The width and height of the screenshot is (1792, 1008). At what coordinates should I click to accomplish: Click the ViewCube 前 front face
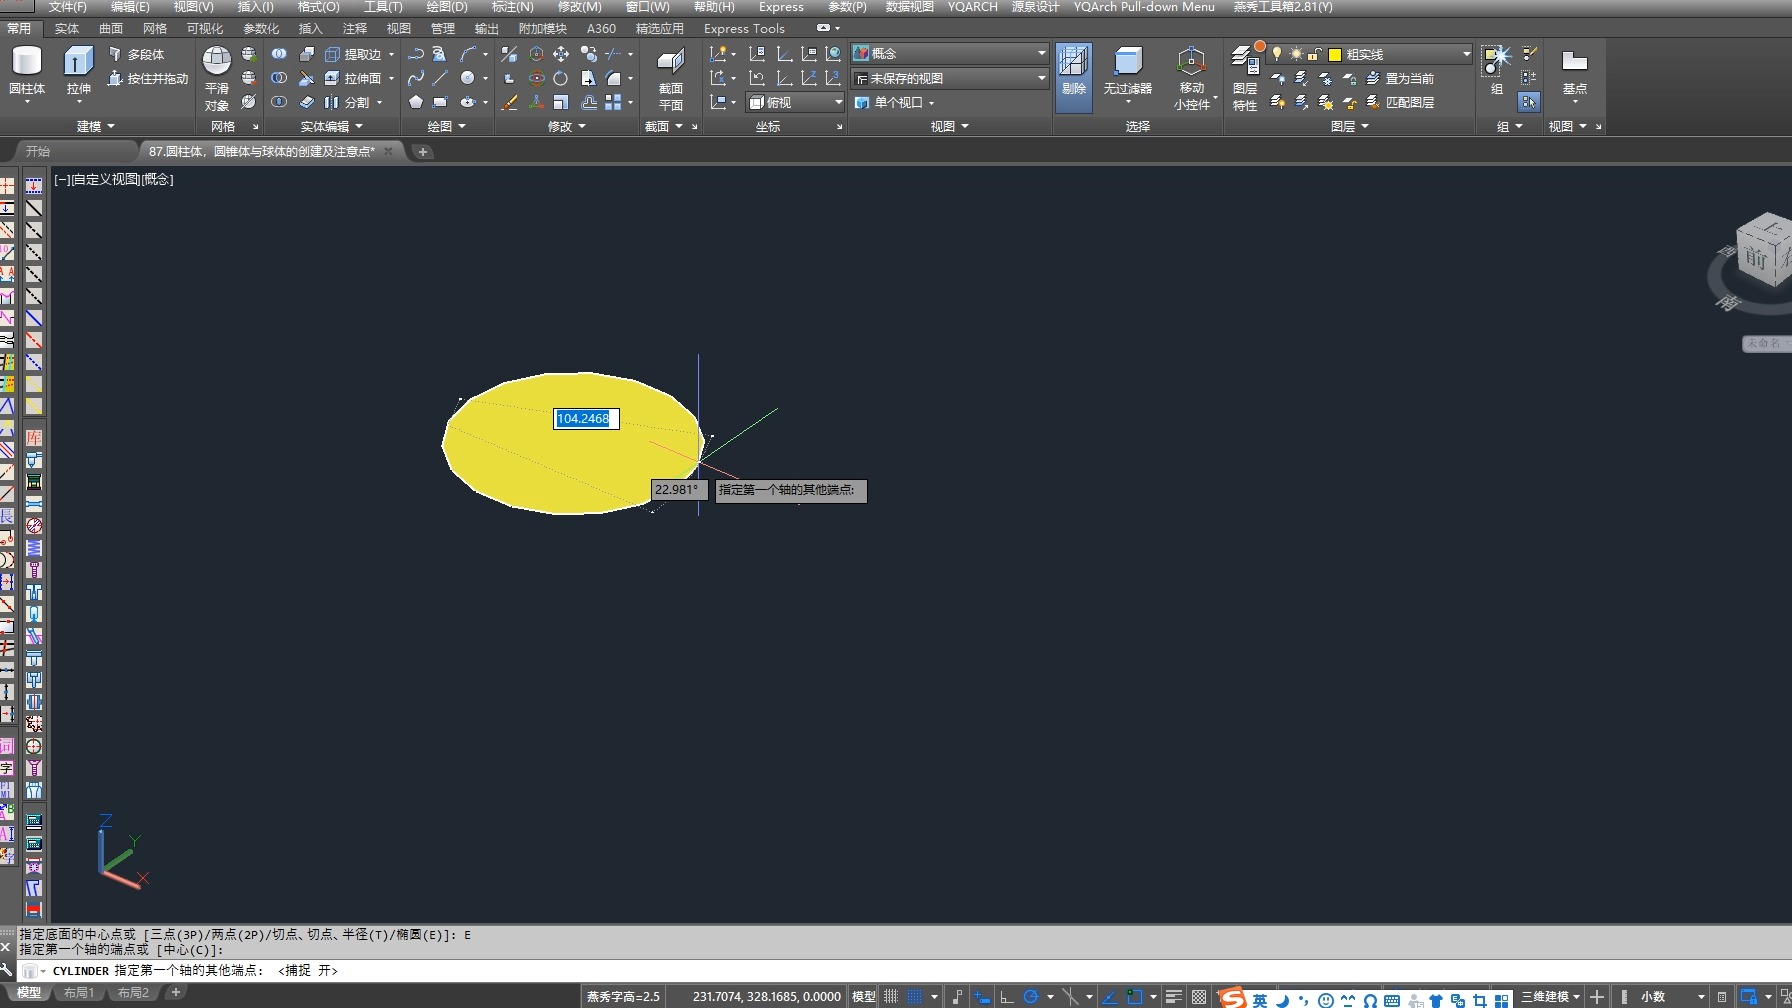pos(1755,258)
